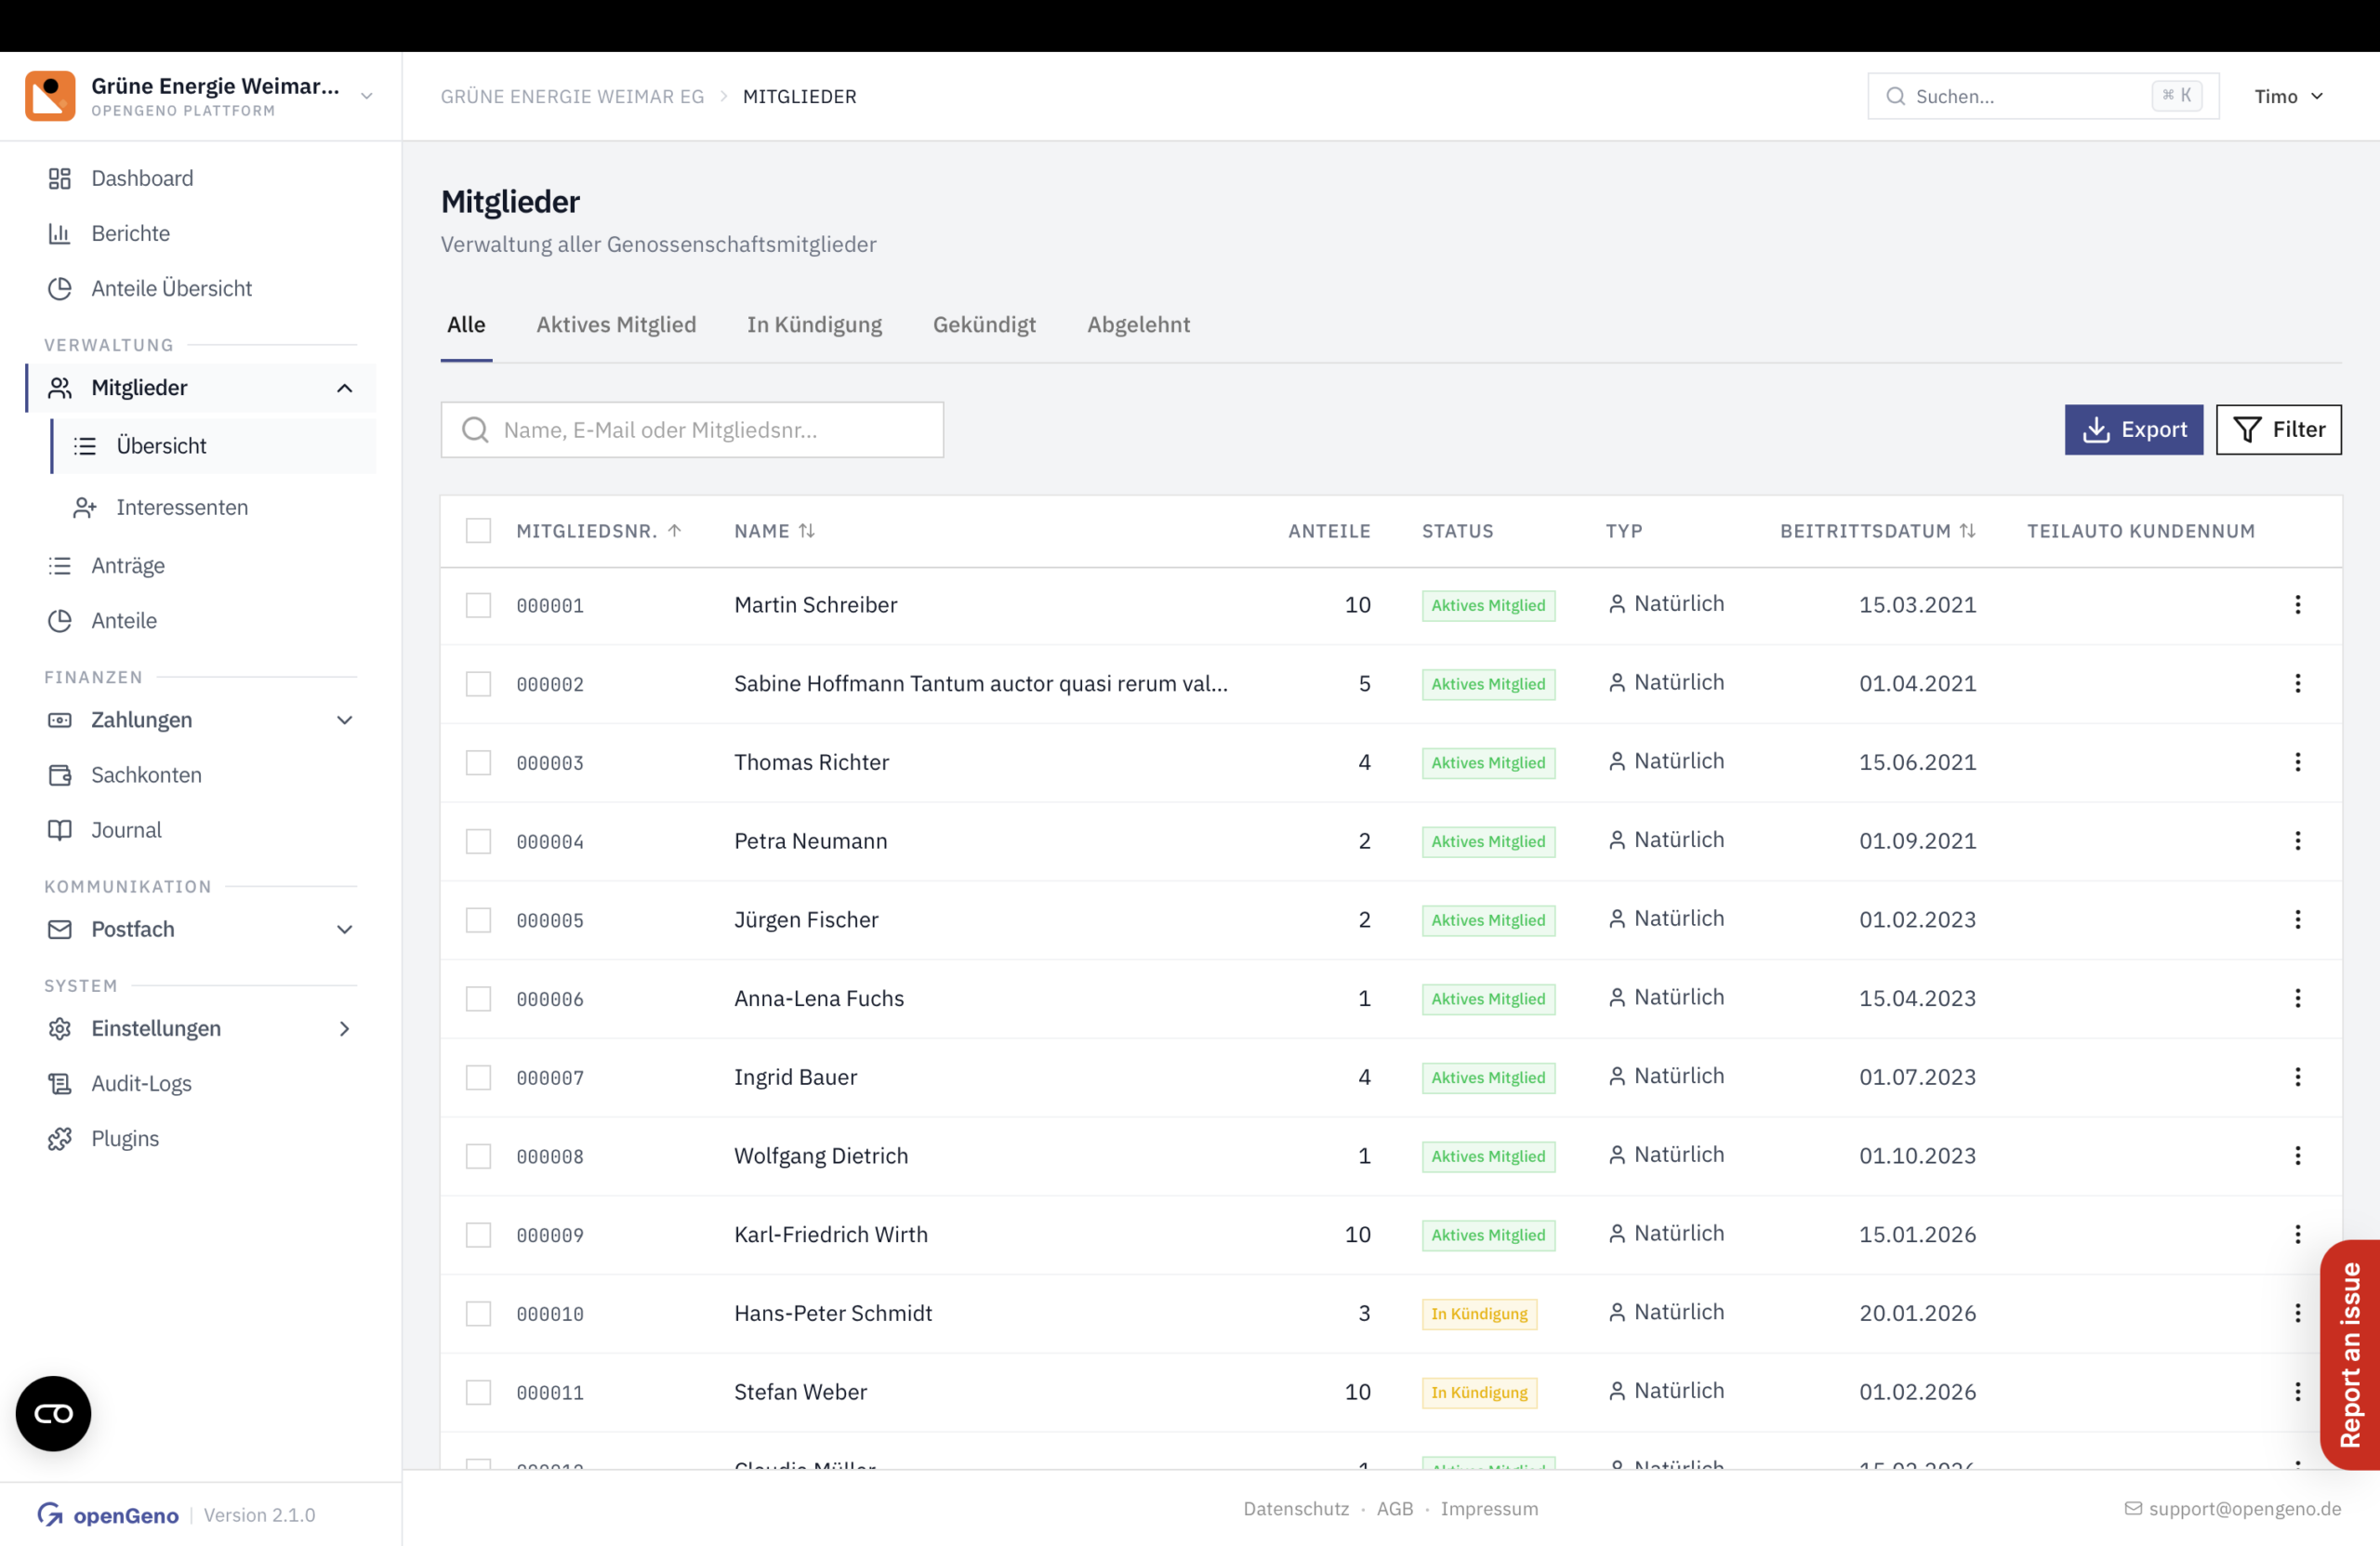Image resolution: width=2380 pixels, height=1546 pixels.
Task: Open row actions for Martin Schreiber
Action: click(2297, 605)
